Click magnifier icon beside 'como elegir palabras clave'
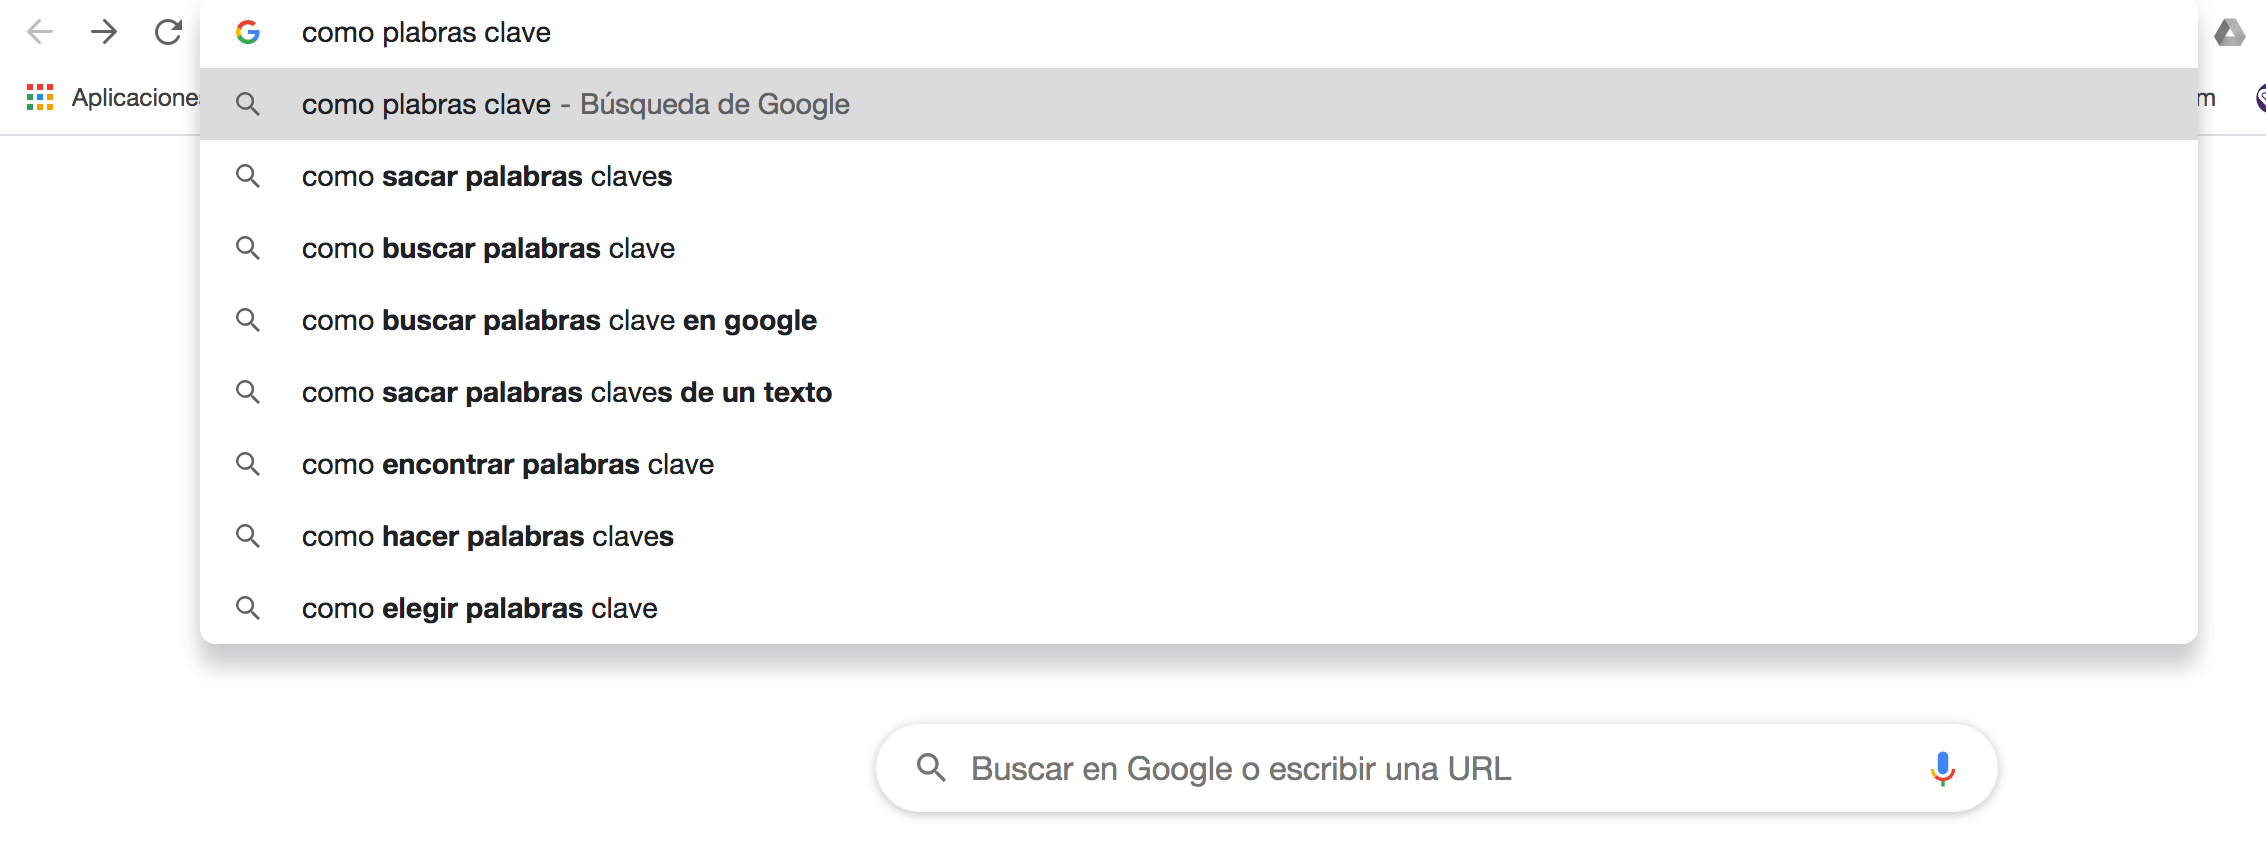The height and width of the screenshot is (854, 2266). [248, 608]
